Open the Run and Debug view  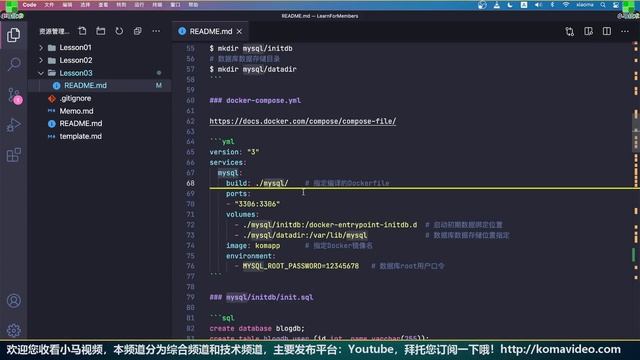point(13,125)
